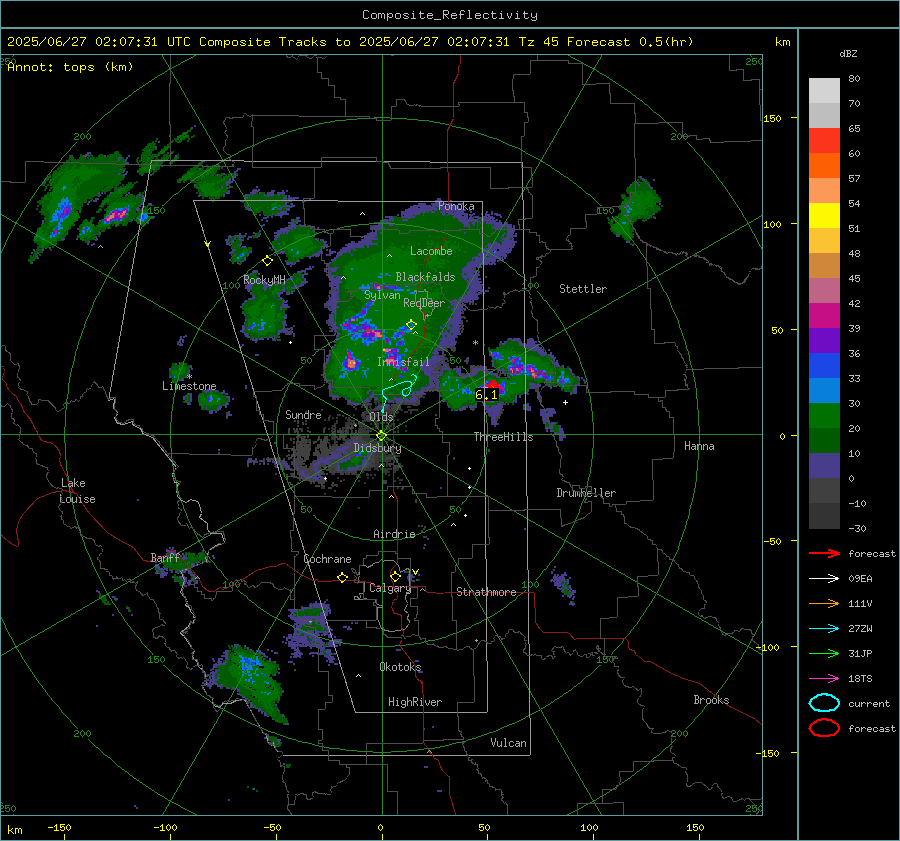Click the Okotoks city label
The image size is (900, 841).
pos(401,667)
